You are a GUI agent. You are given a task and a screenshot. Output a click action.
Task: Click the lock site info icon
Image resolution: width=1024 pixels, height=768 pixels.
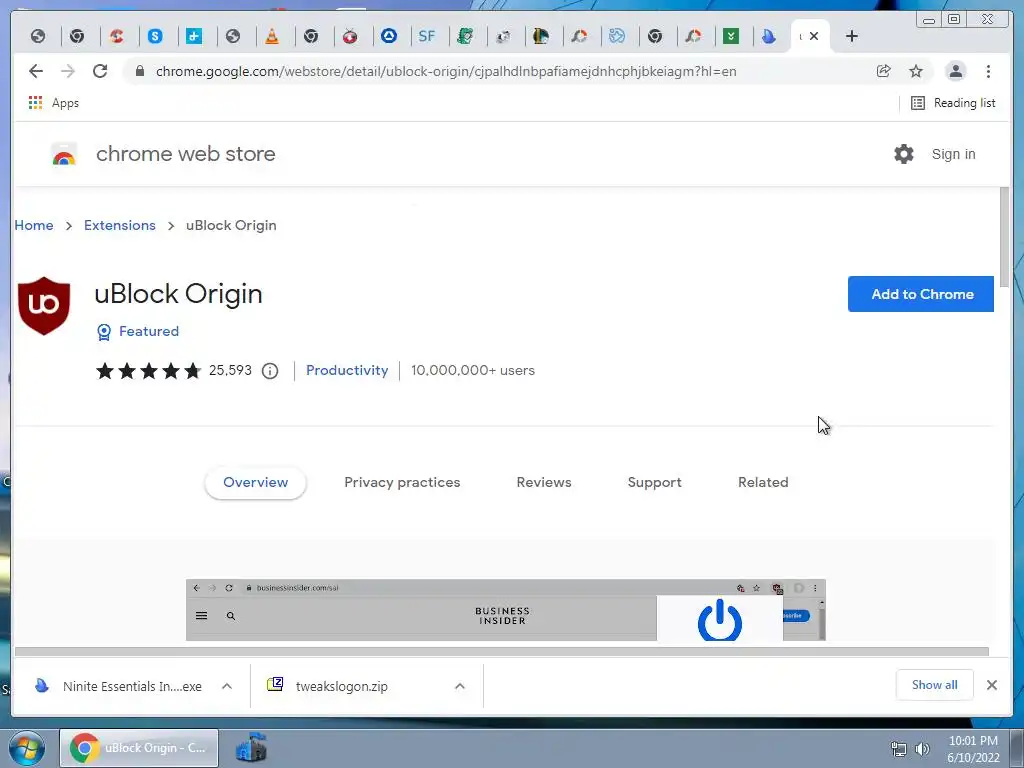coord(140,71)
